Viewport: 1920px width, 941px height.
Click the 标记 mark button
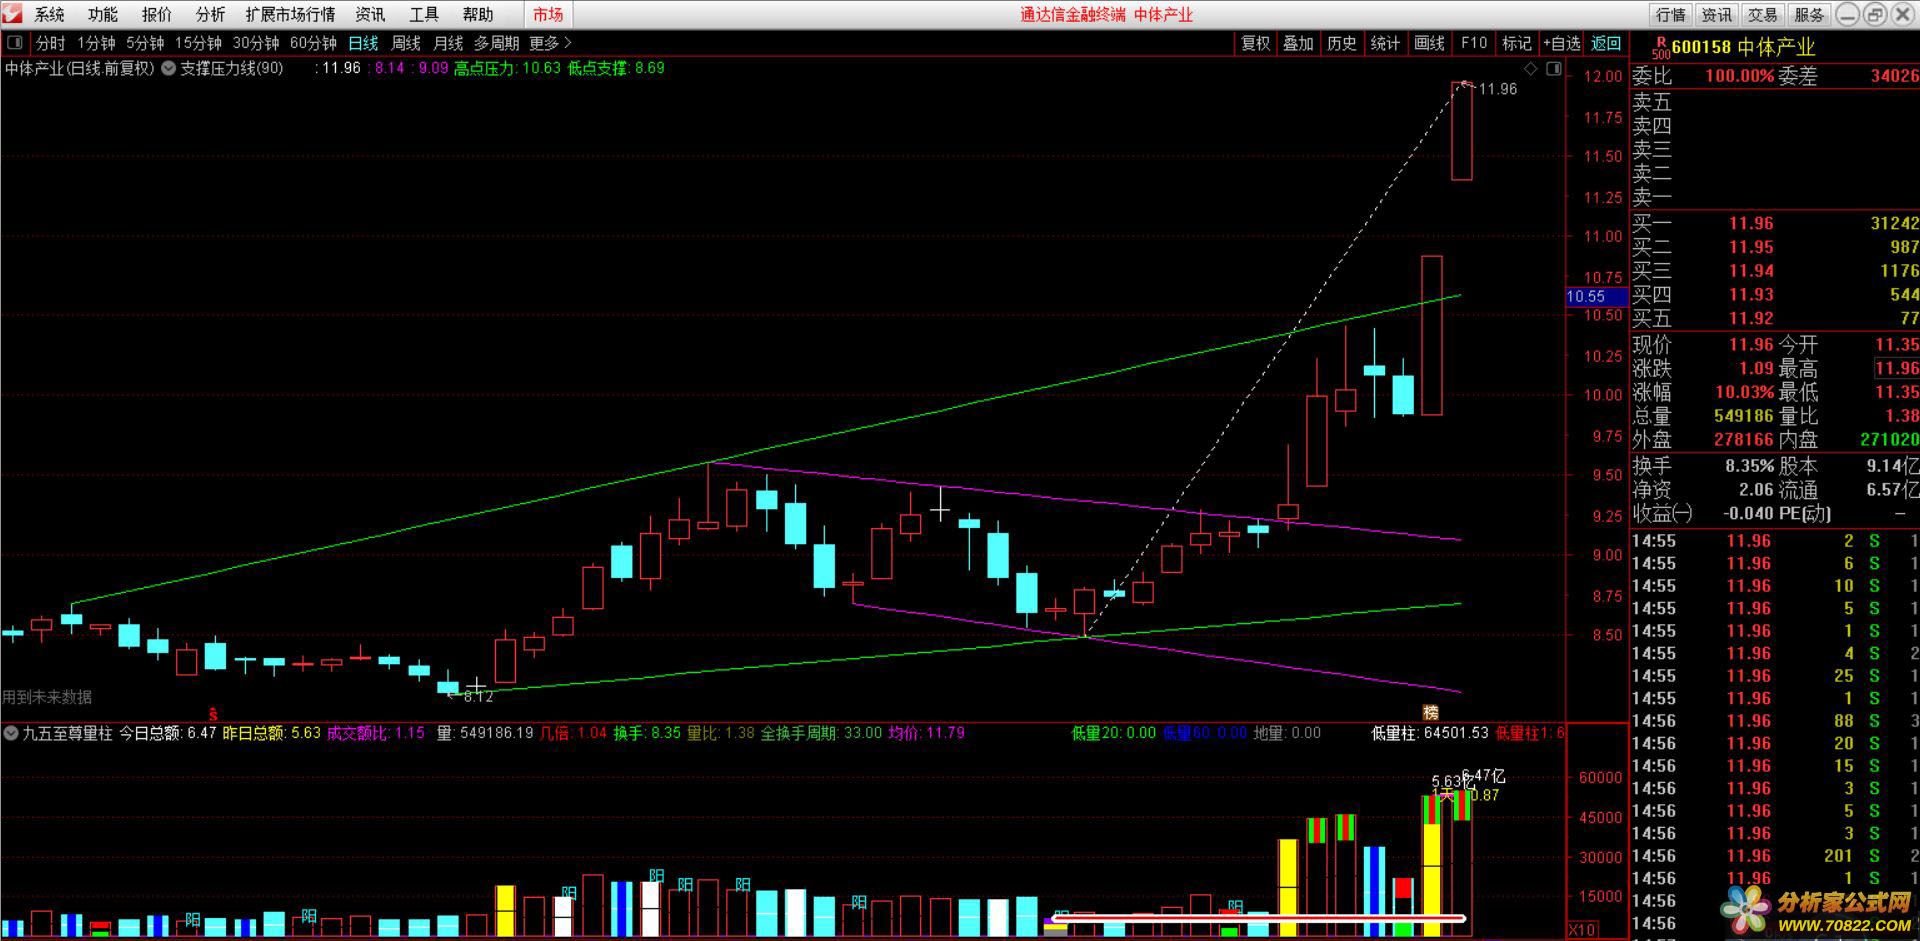point(1516,43)
